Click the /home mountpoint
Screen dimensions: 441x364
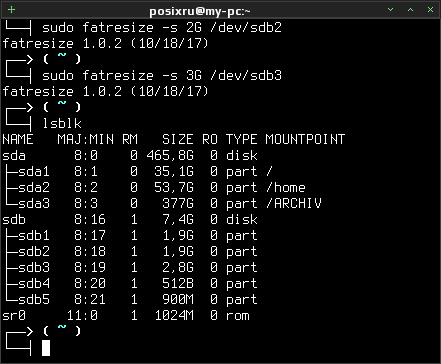(286, 187)
